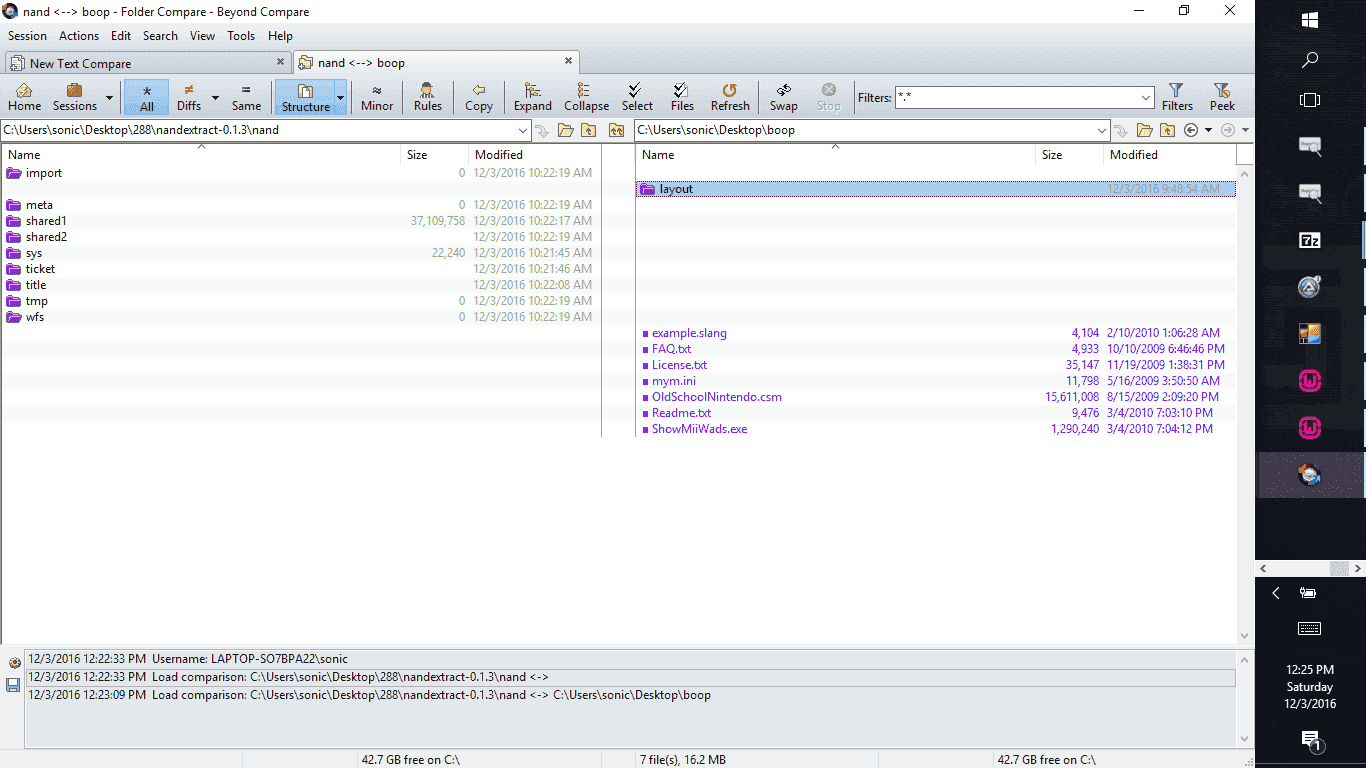Refresh the folder comparison
Image resolution: width=1366 pixels, height=768 pixels.
point(730,97)
